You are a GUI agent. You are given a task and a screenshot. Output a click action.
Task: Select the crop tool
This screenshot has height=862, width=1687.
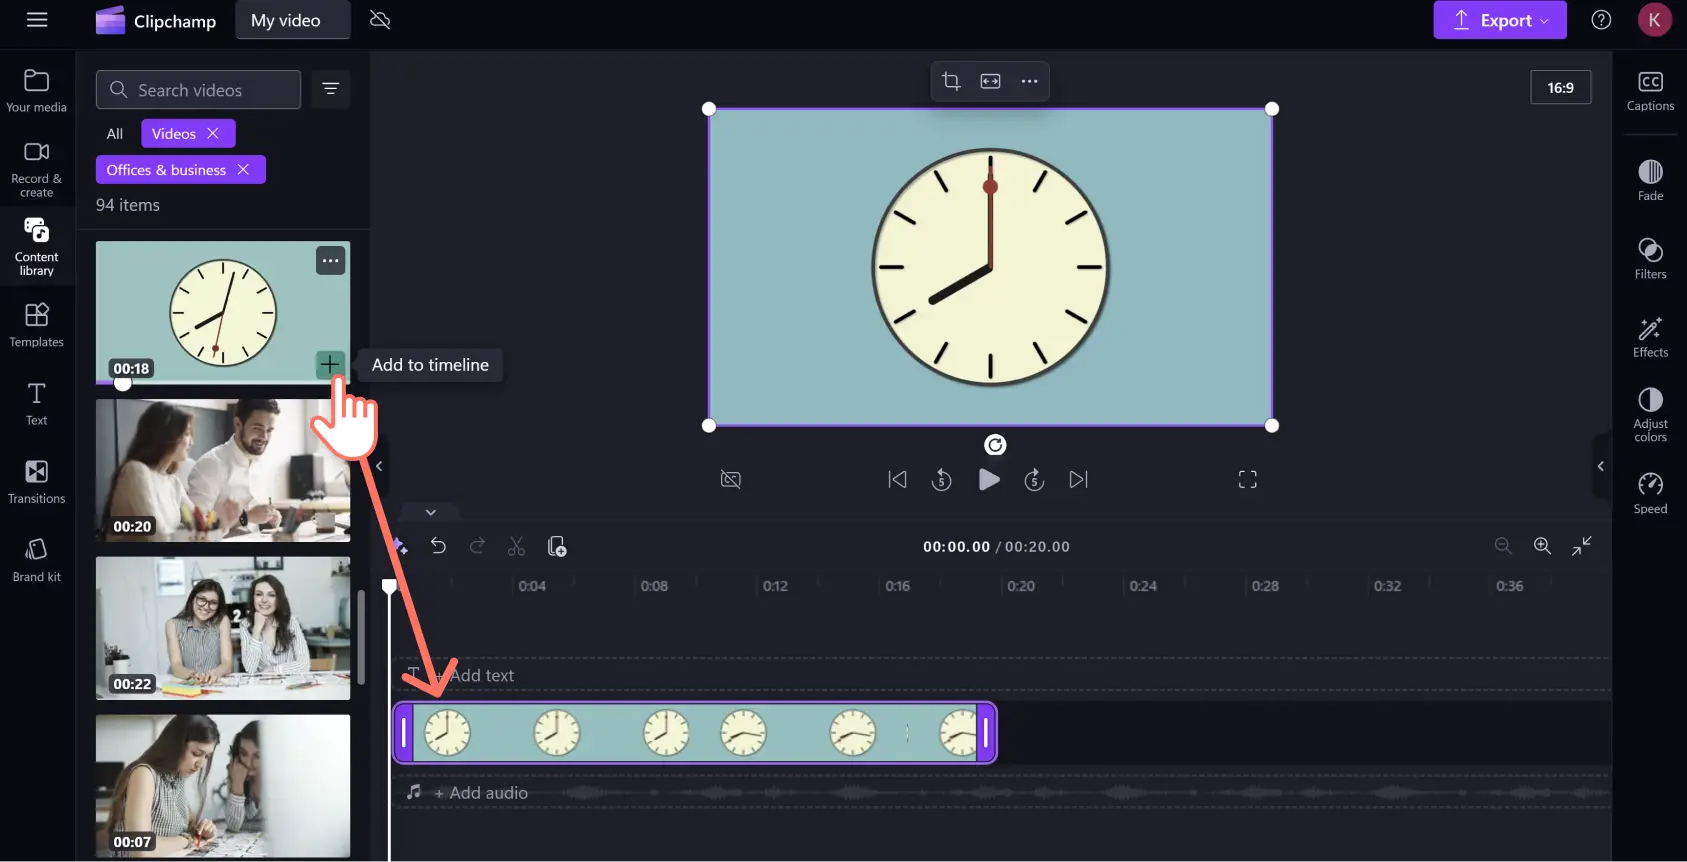[x=952, y=81]
